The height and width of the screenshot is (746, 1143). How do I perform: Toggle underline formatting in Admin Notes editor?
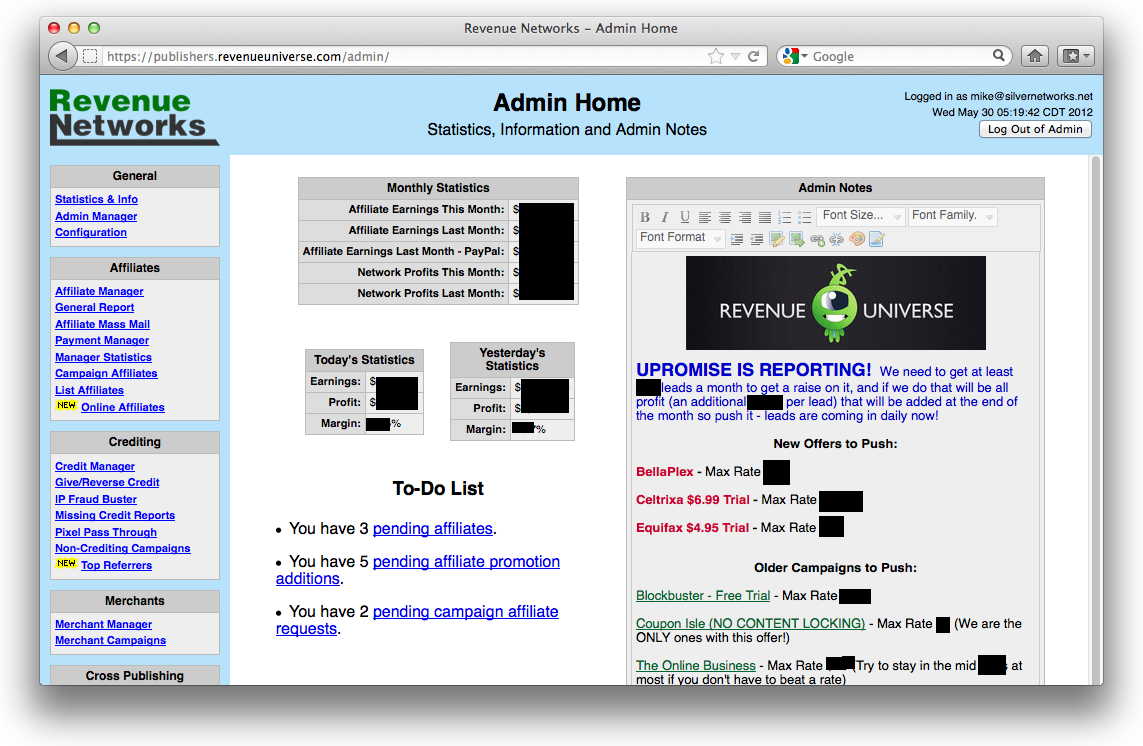coord(684,217)
